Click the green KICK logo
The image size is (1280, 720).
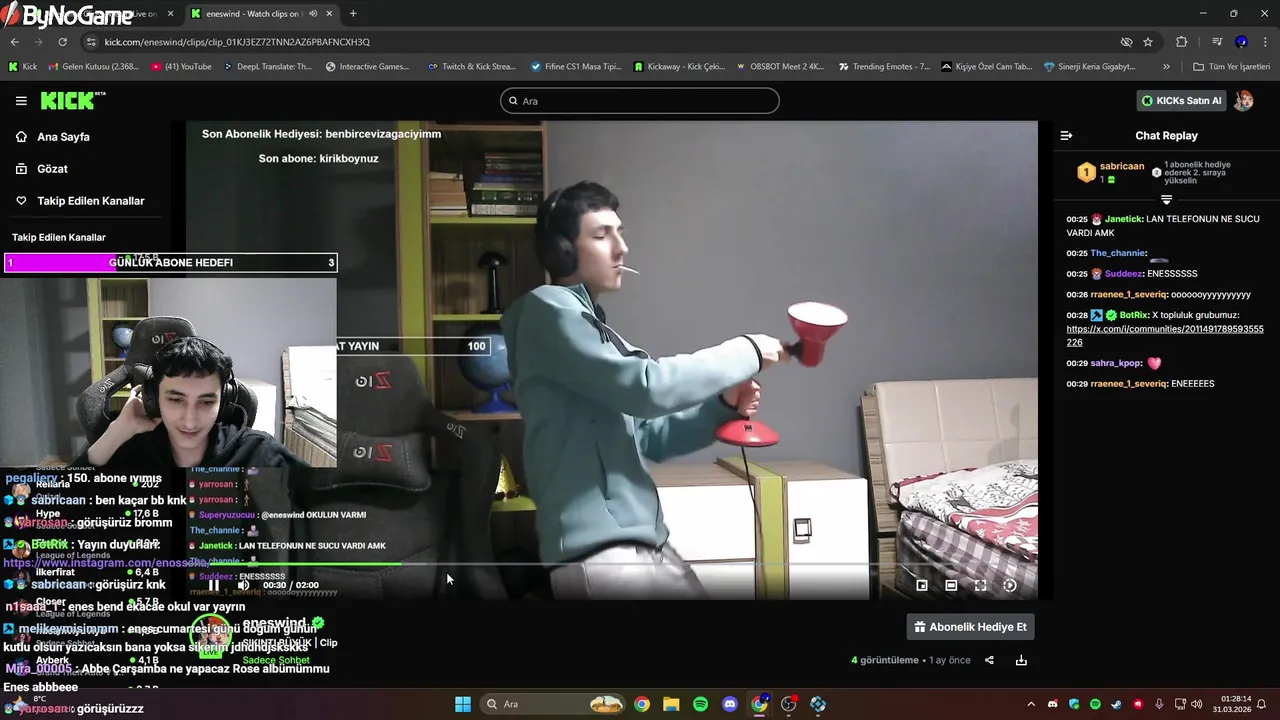tap(68, 100)
